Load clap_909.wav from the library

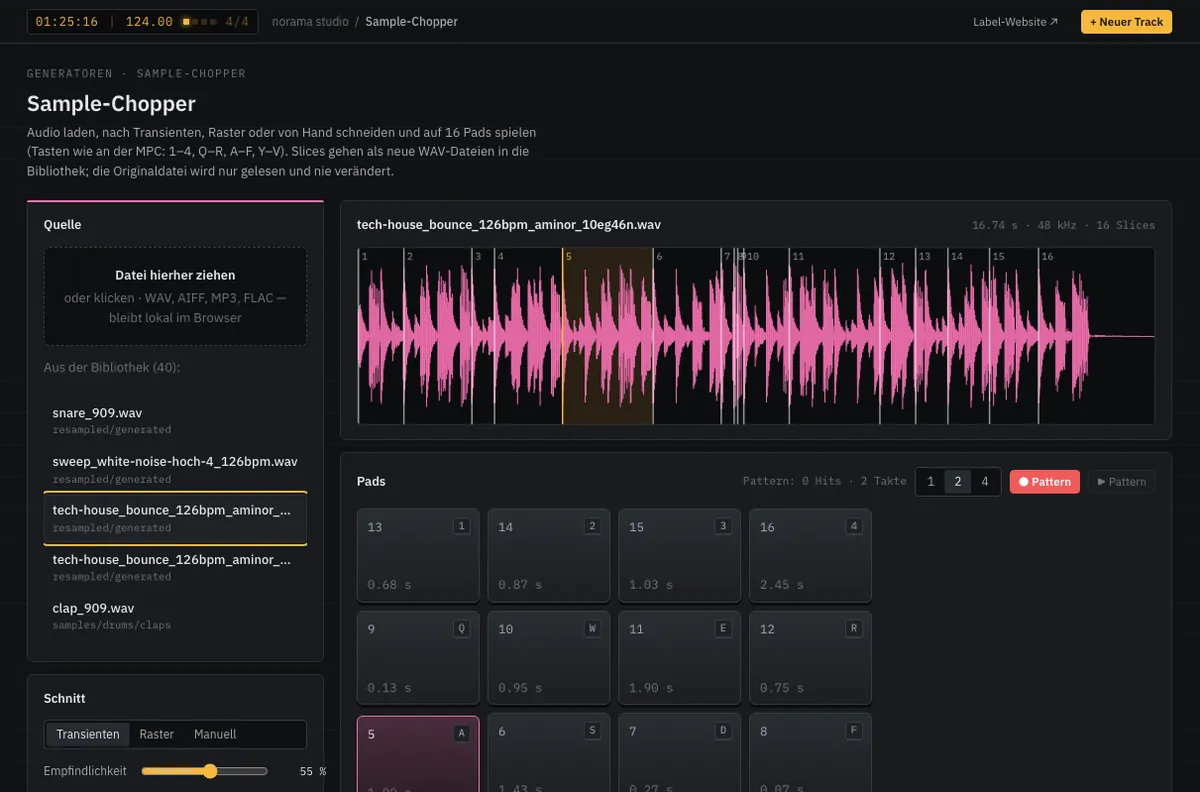tap(175, 615)
